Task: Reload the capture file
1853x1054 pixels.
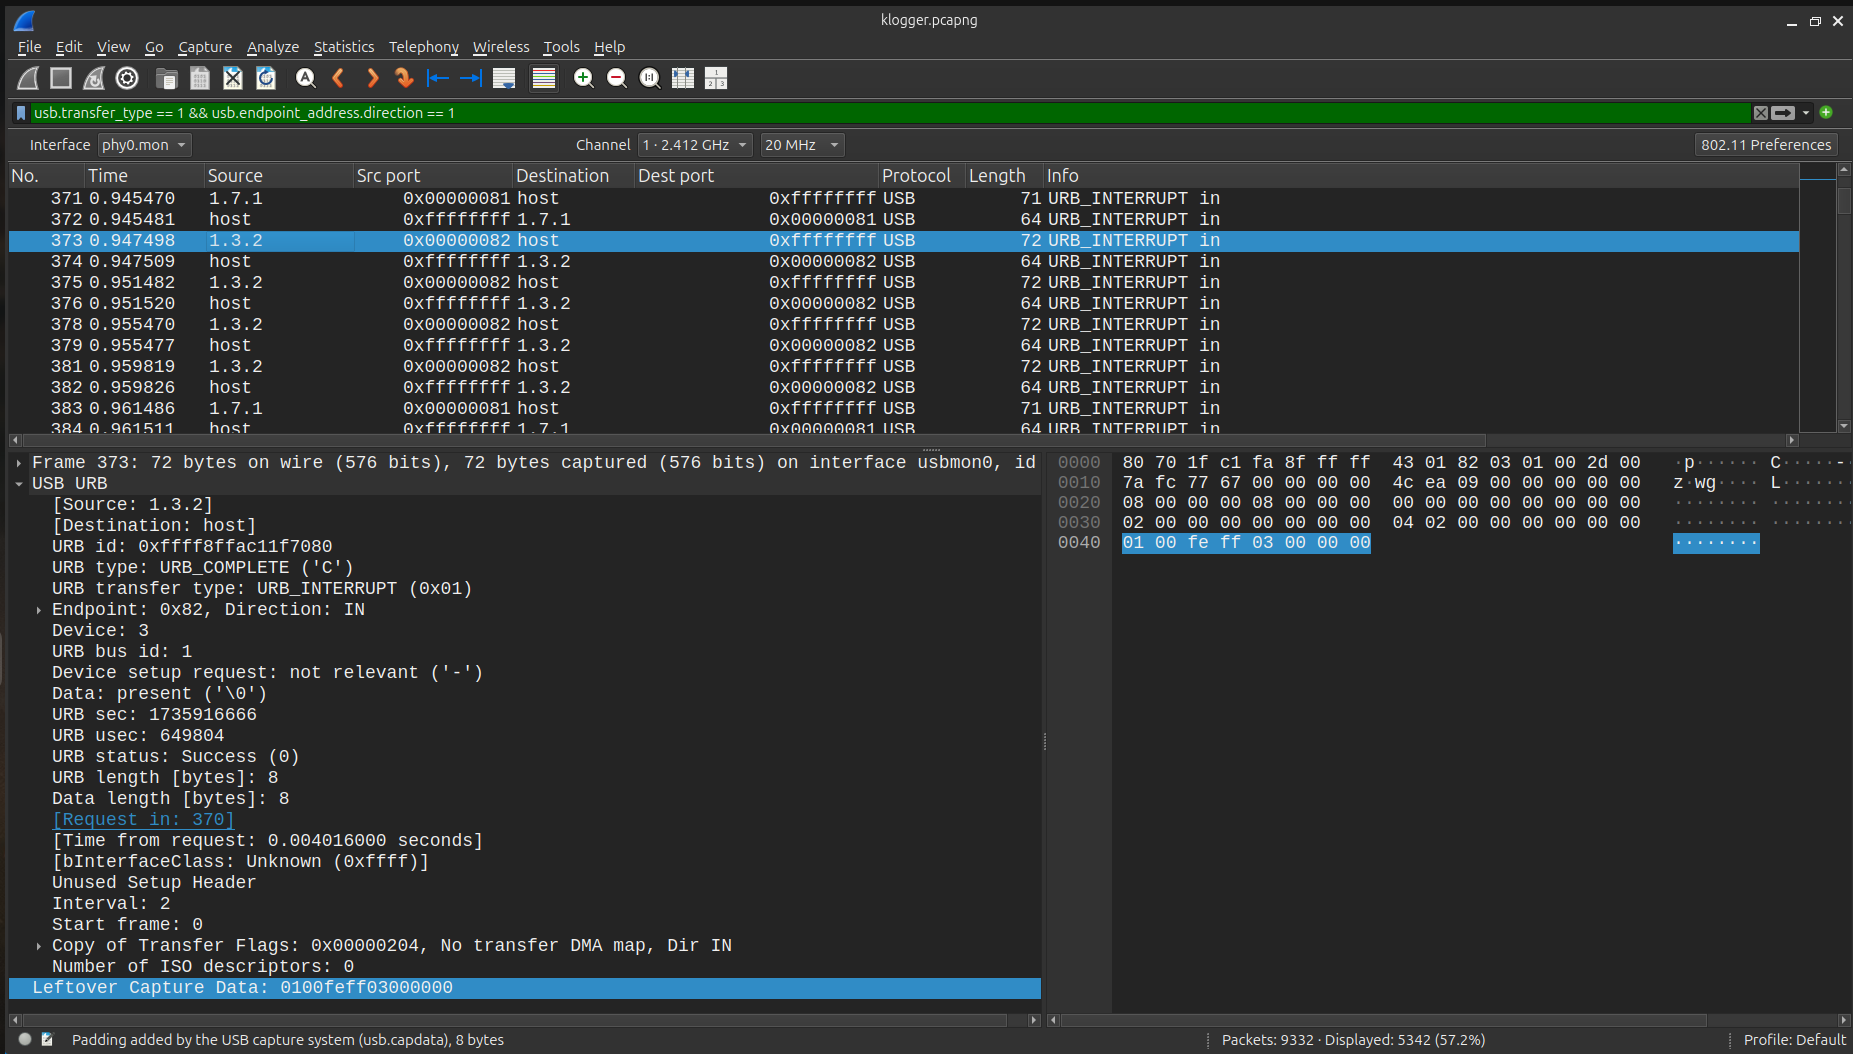Action: click(x=266, y=78)
